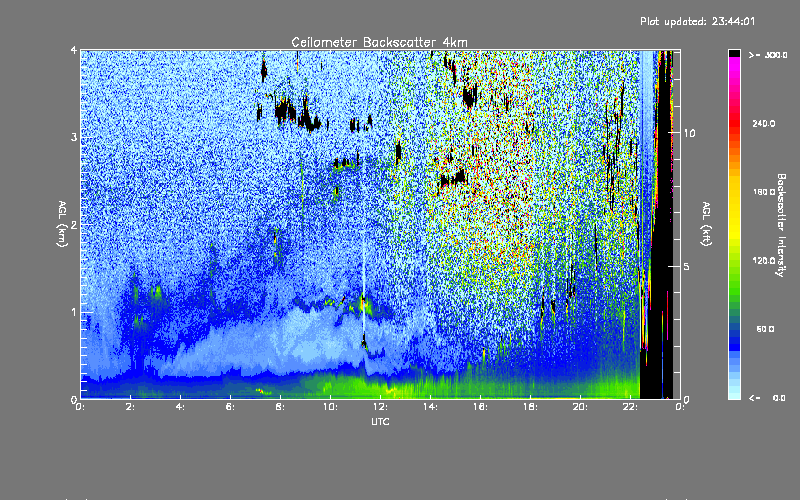Click the '22:' hour tick label
This screenshot has width=800, height=500.
tap(630, 407)
